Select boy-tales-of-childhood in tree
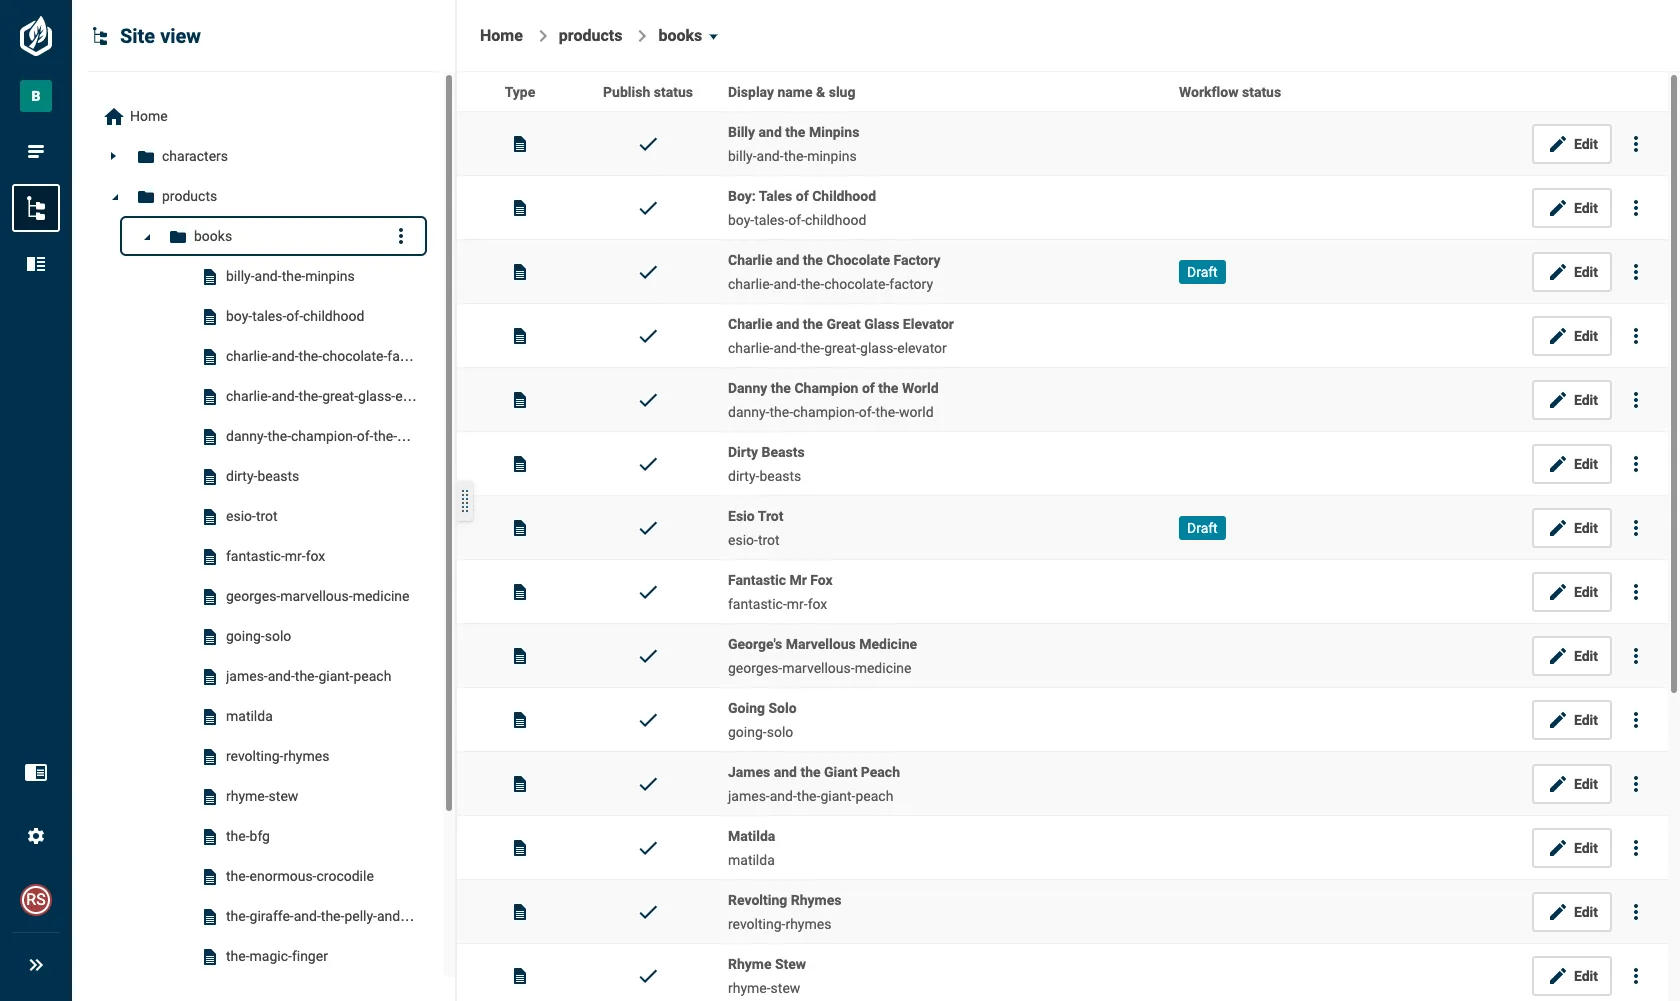The height and width of the screenshot is (1001, 1680). [x=295, y=316]
